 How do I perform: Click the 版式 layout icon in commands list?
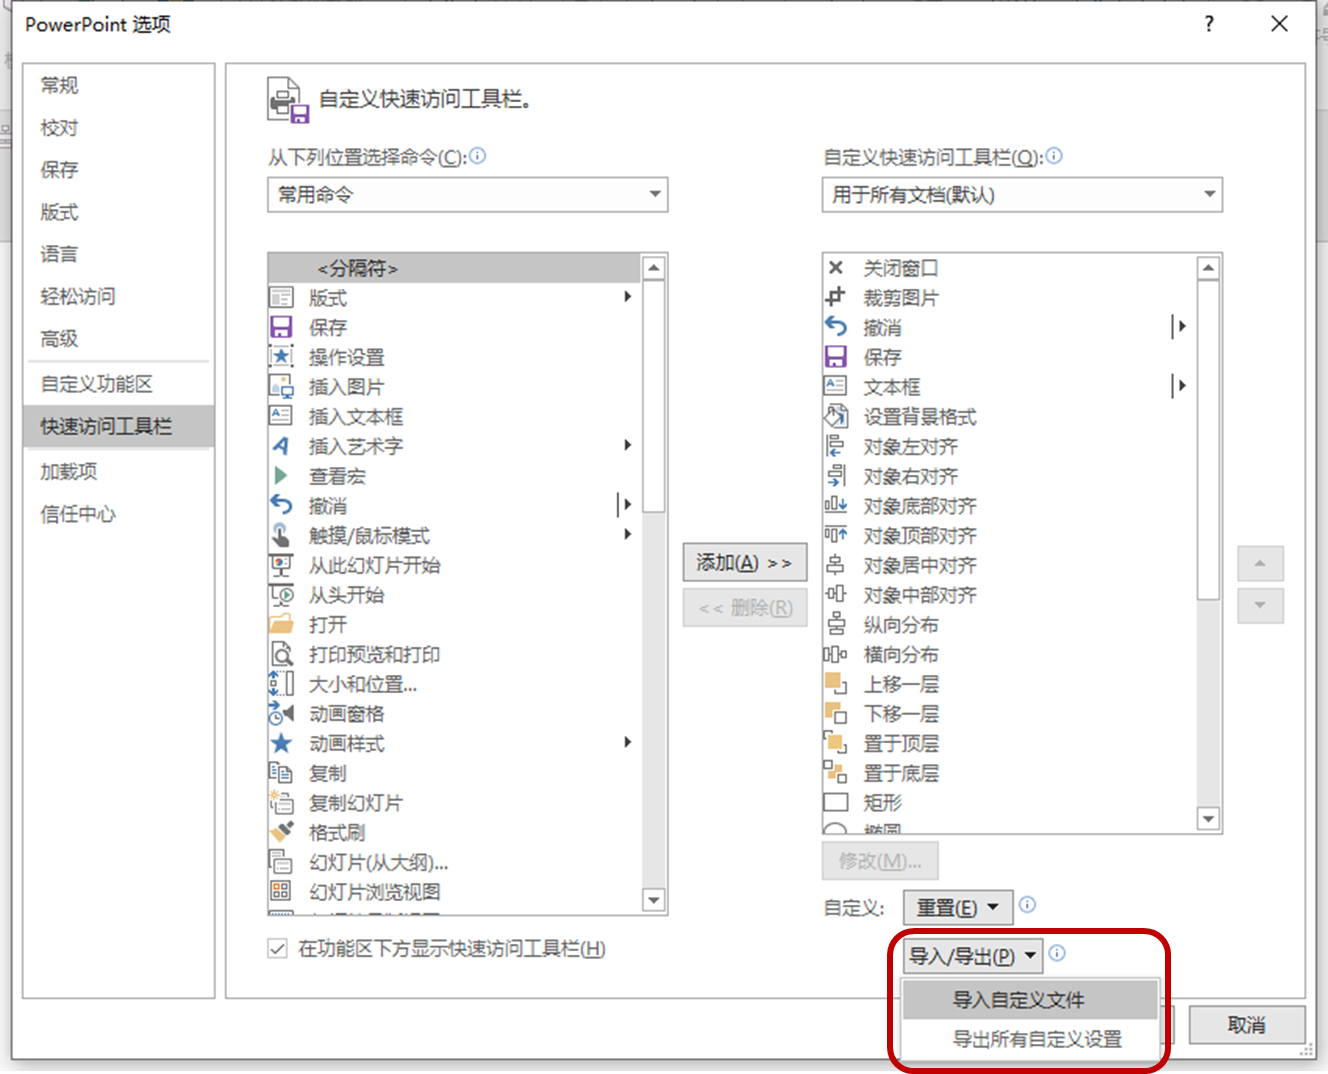click(281, 298)
